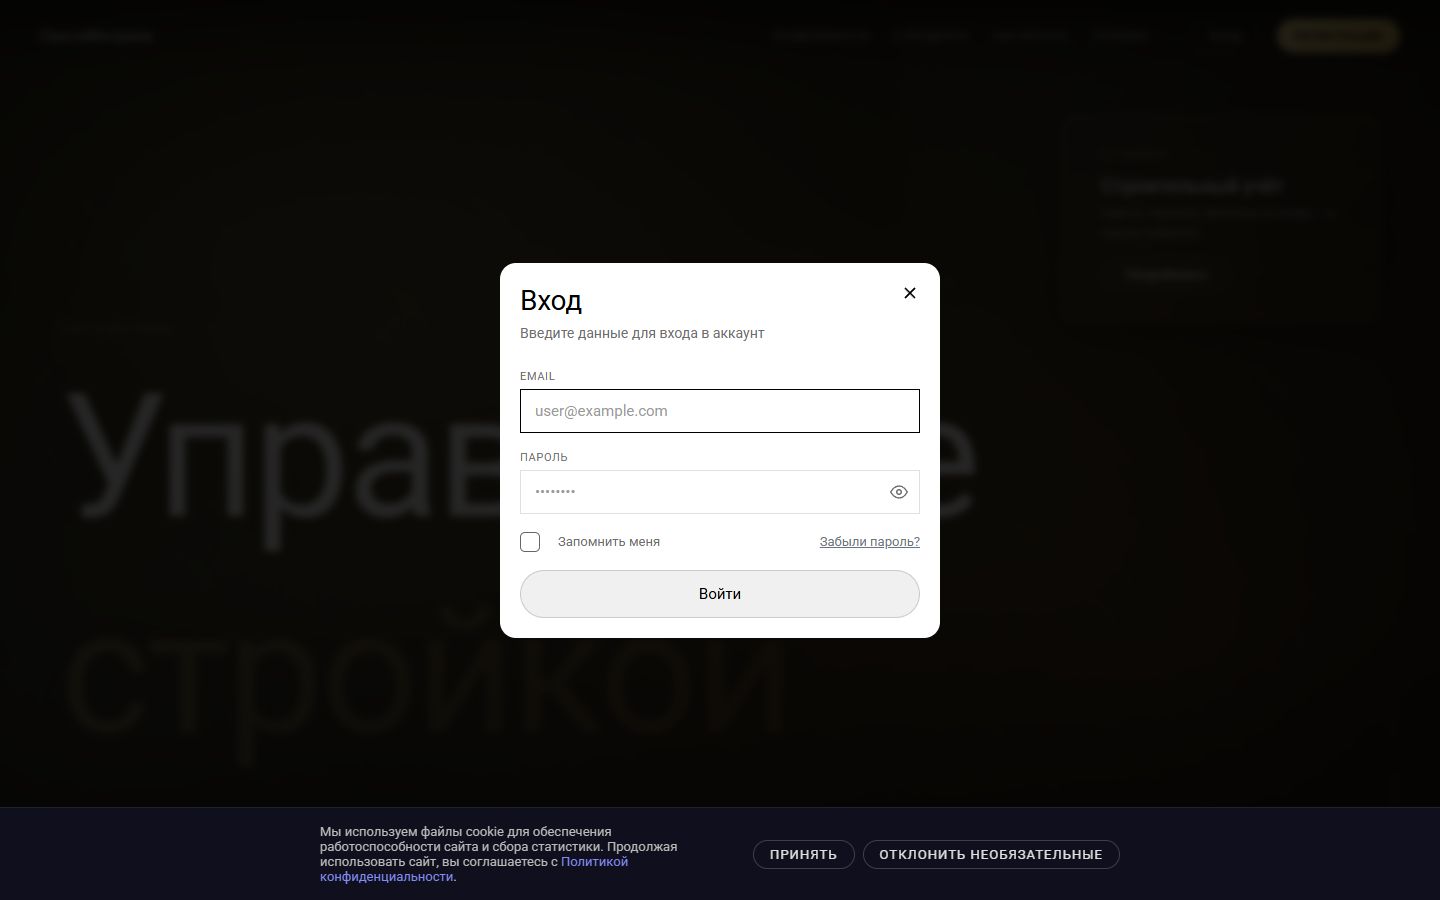Click the ПАРОЛЬ field label
This screenshot has width=1440, height=900.
tap(544, 457)
